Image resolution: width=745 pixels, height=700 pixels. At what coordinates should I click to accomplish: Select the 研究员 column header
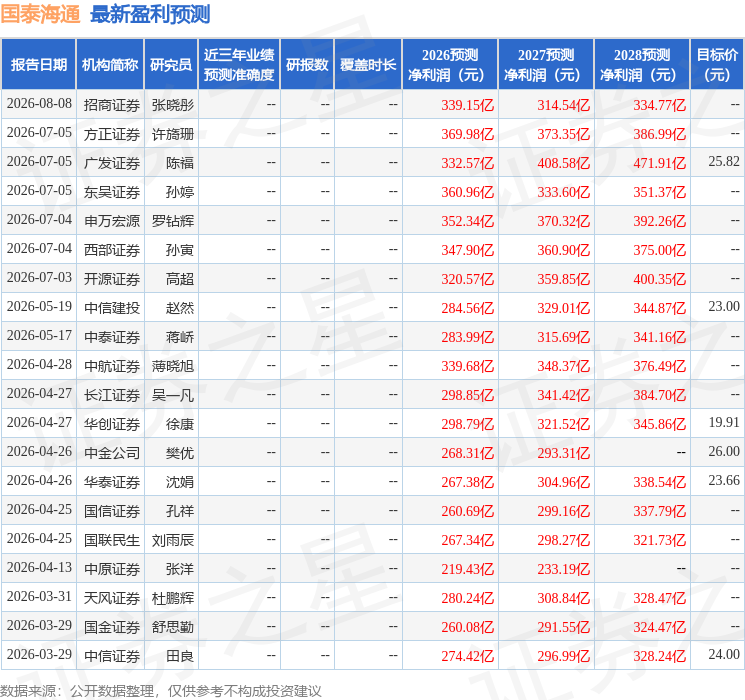[171, 65]
